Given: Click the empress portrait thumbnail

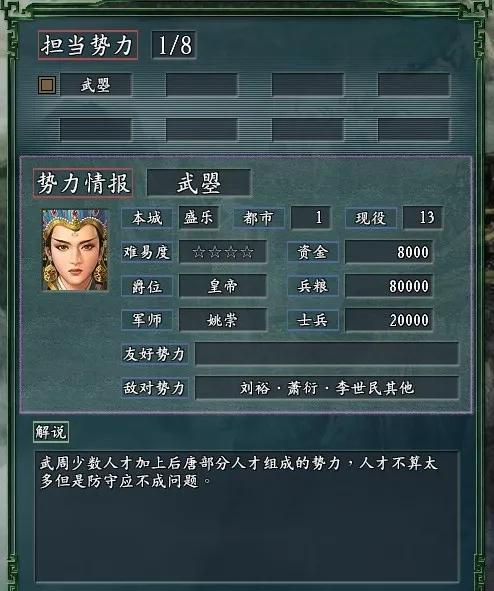Looking at the screenshot, I should pos(76,250).
